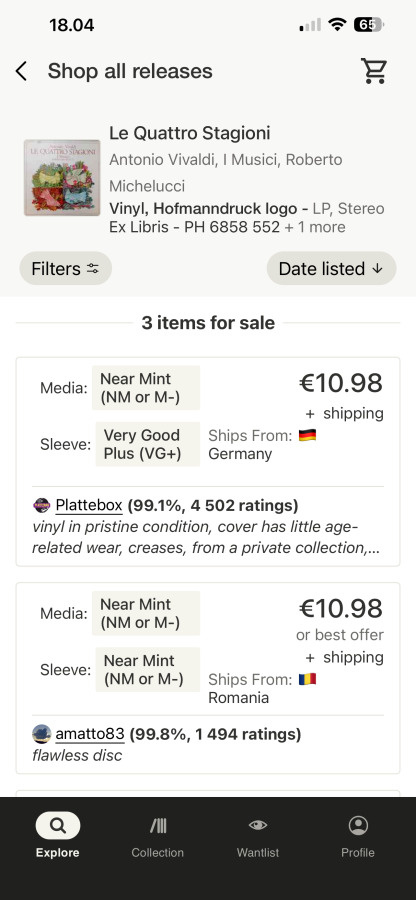This screenshot has height=900, width=416.
Task: Open the Filters options
Action: coord(65,268)
